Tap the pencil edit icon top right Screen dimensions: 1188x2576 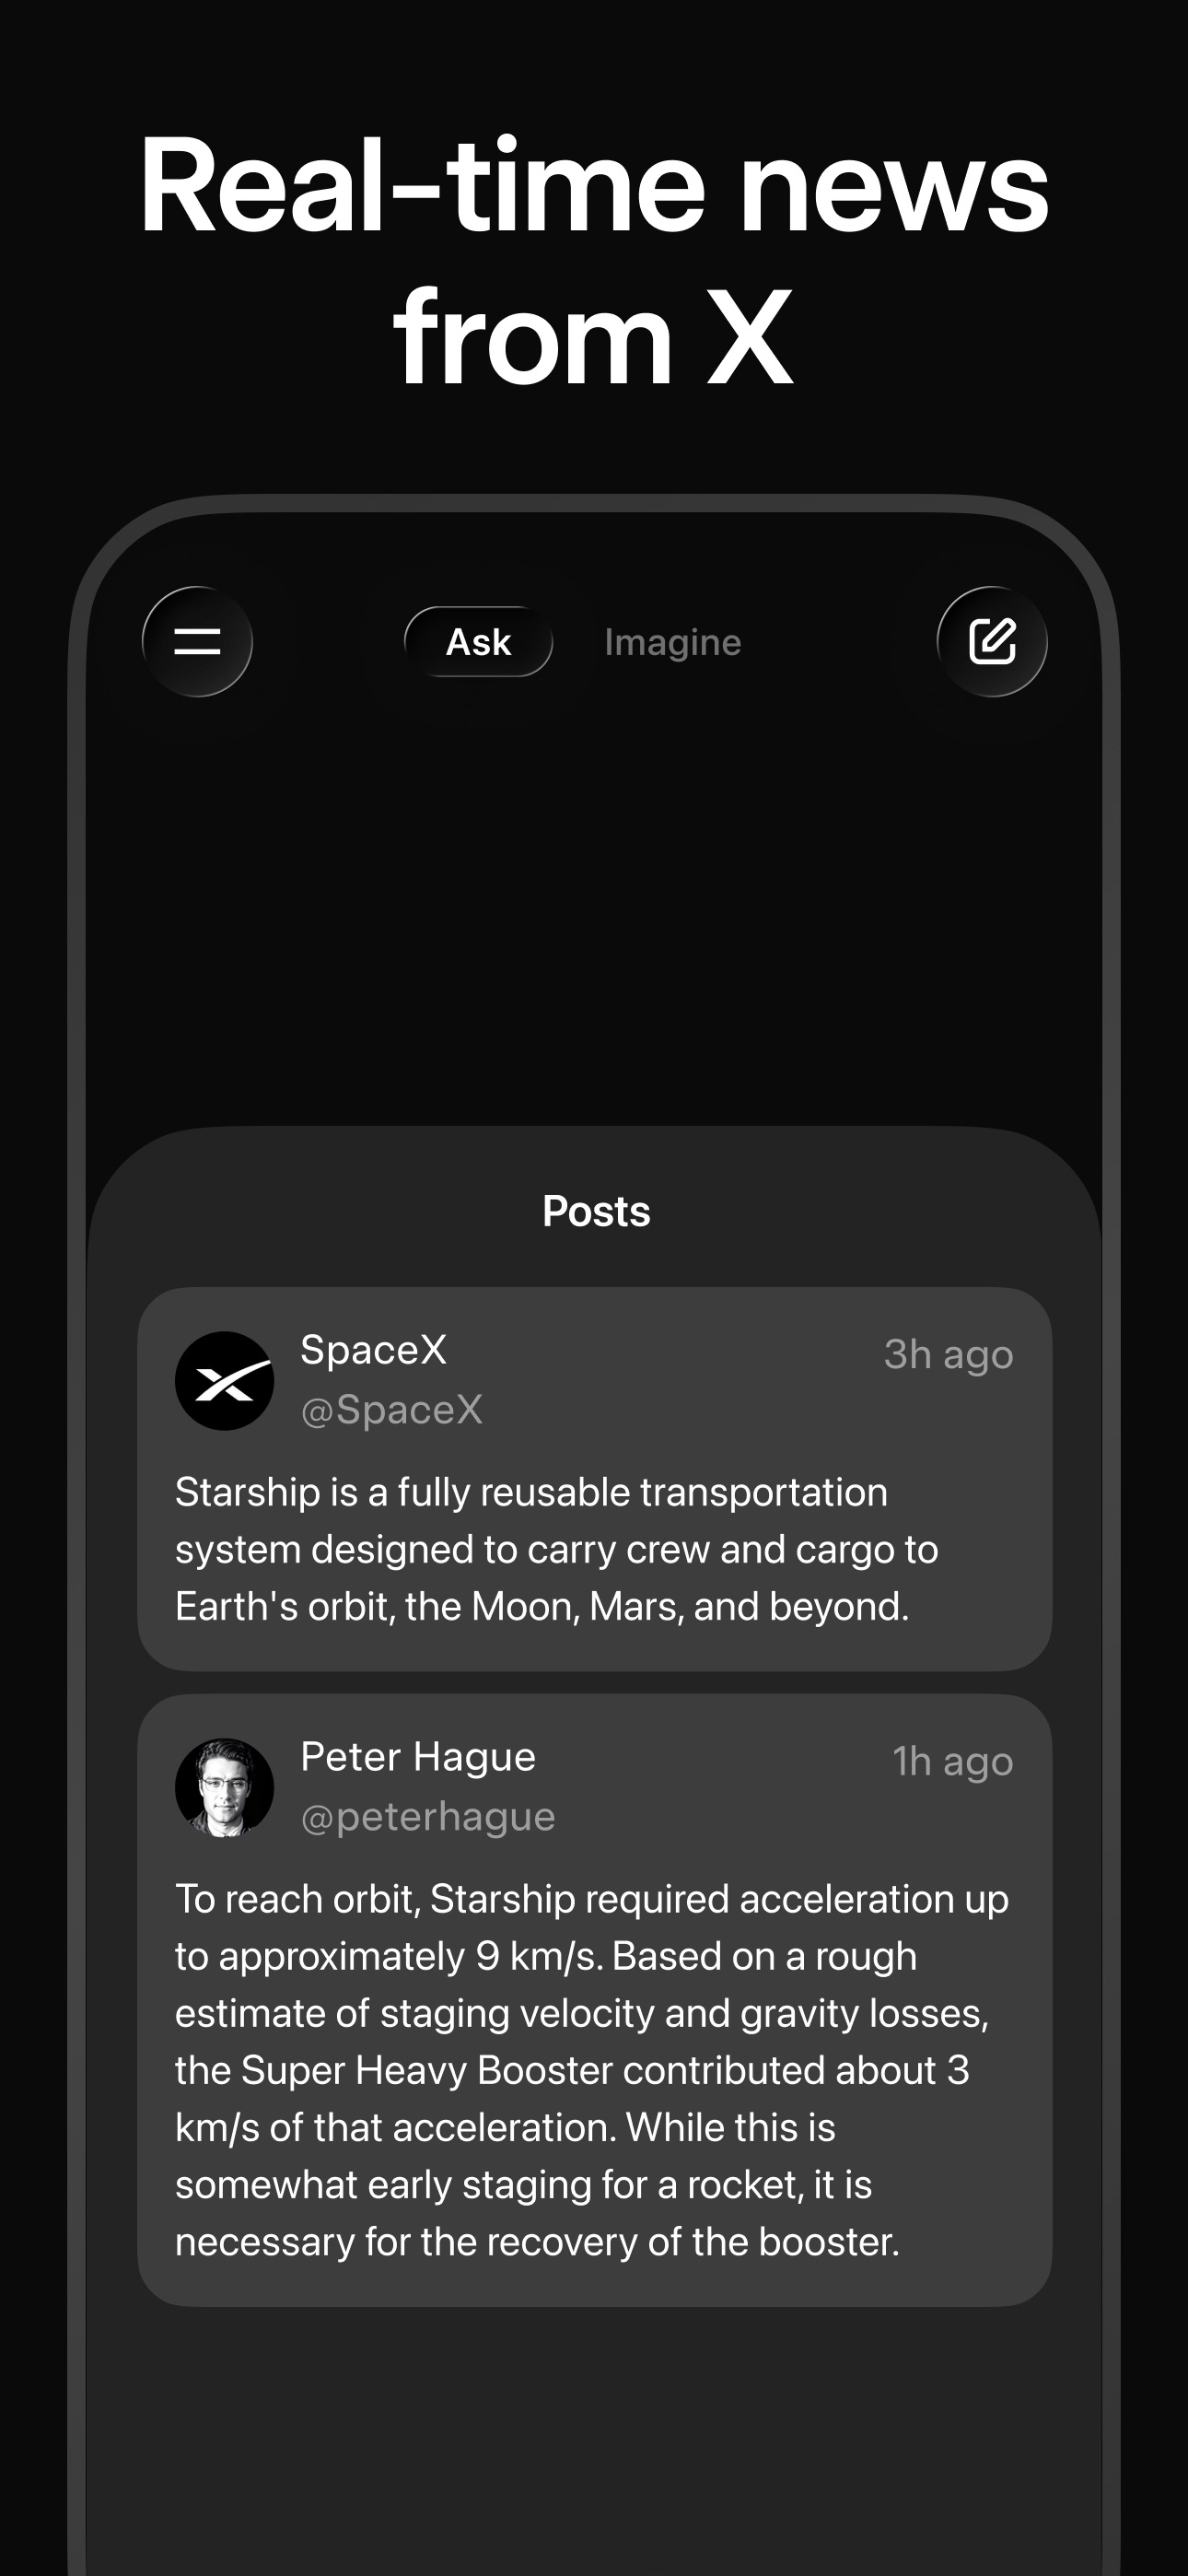[x=991, y=641]
